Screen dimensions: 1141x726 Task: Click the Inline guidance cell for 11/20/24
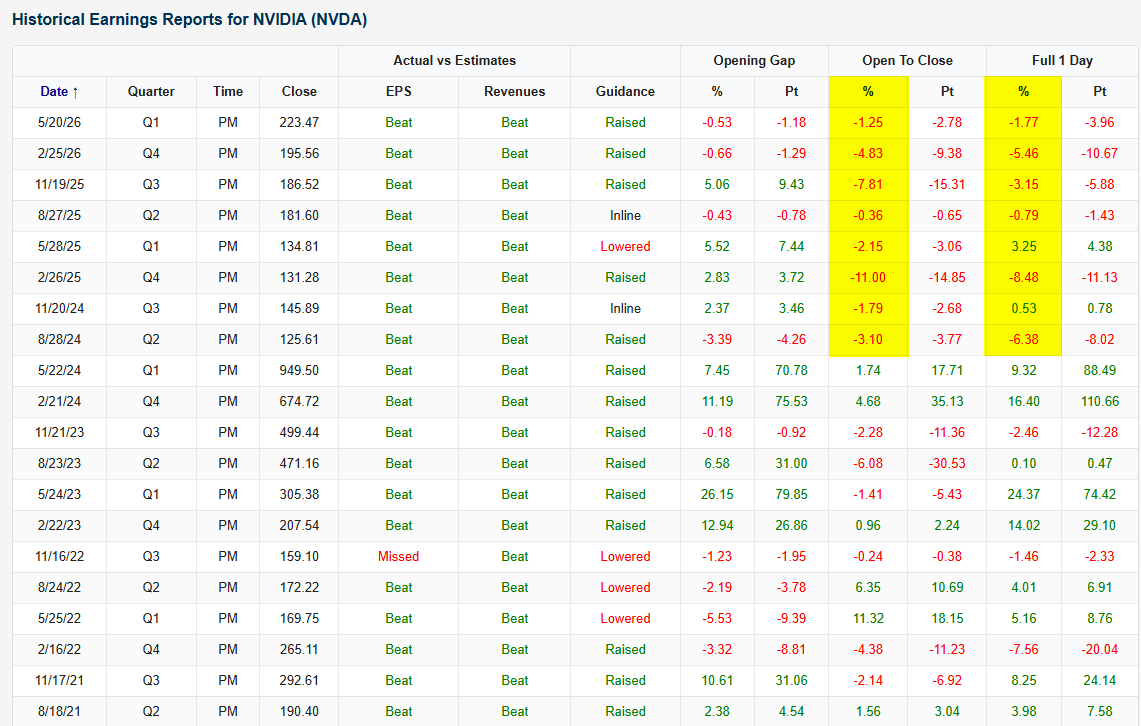625,308
